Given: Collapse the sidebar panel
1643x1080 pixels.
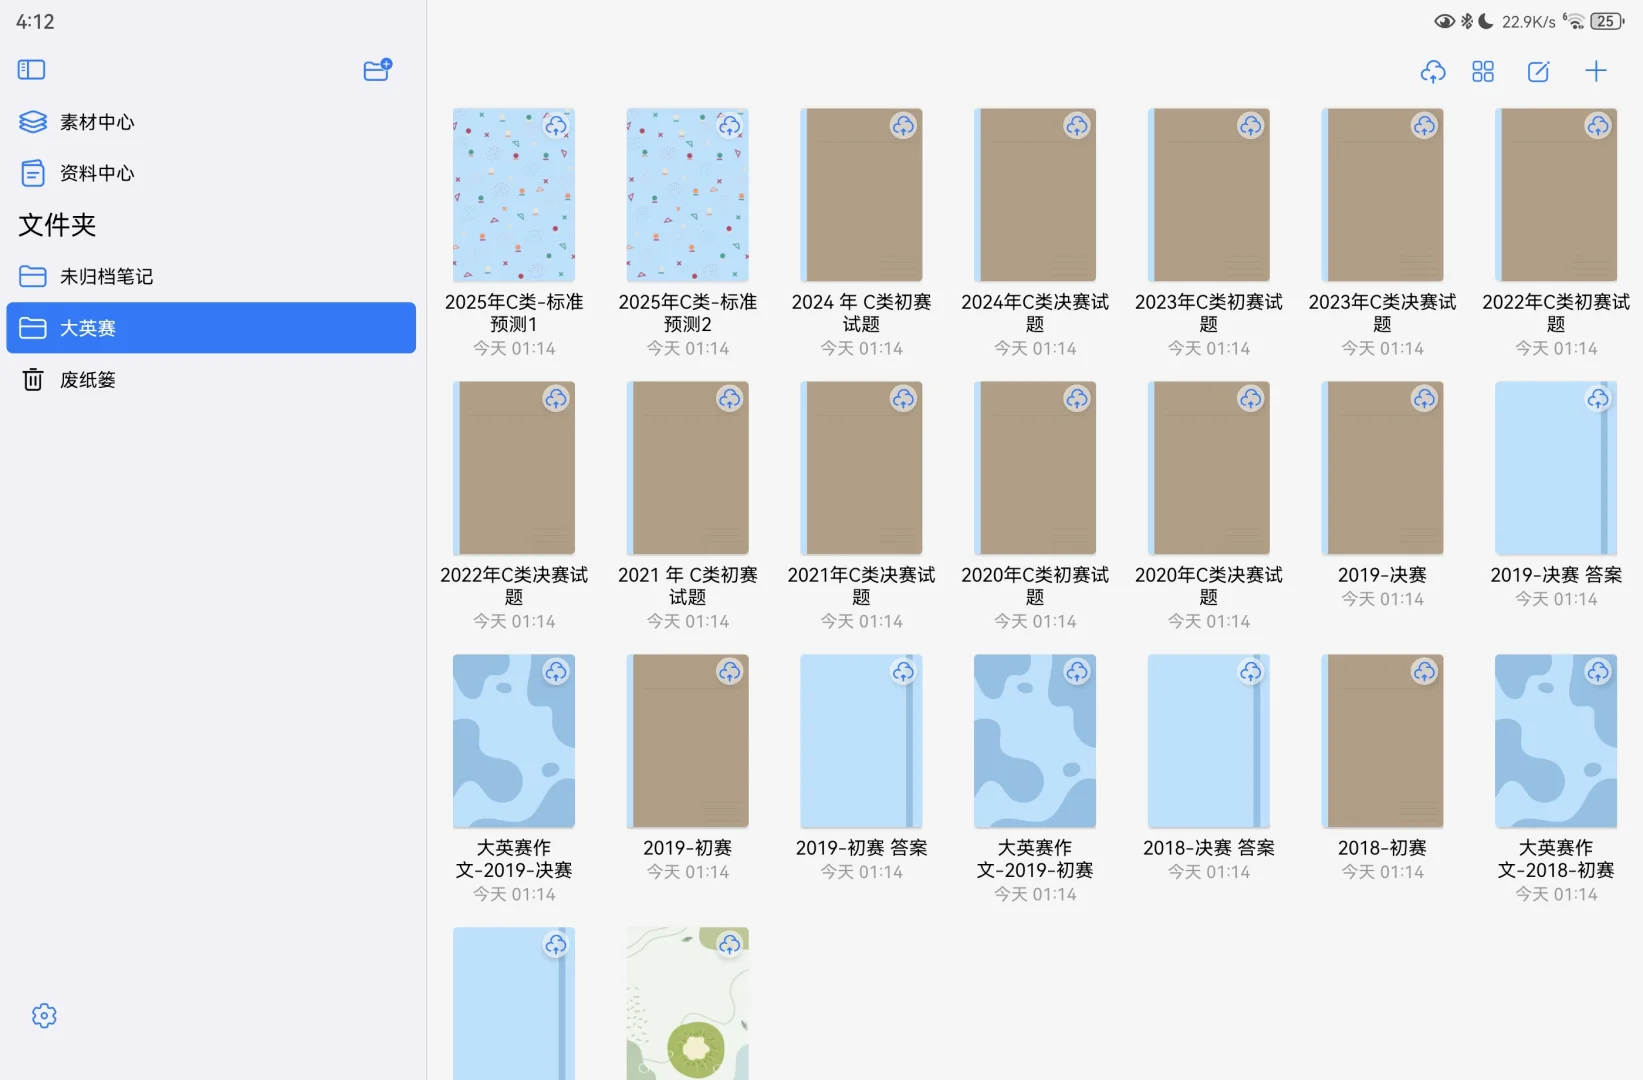Looking at the screenshot, I should pos(30,69).
